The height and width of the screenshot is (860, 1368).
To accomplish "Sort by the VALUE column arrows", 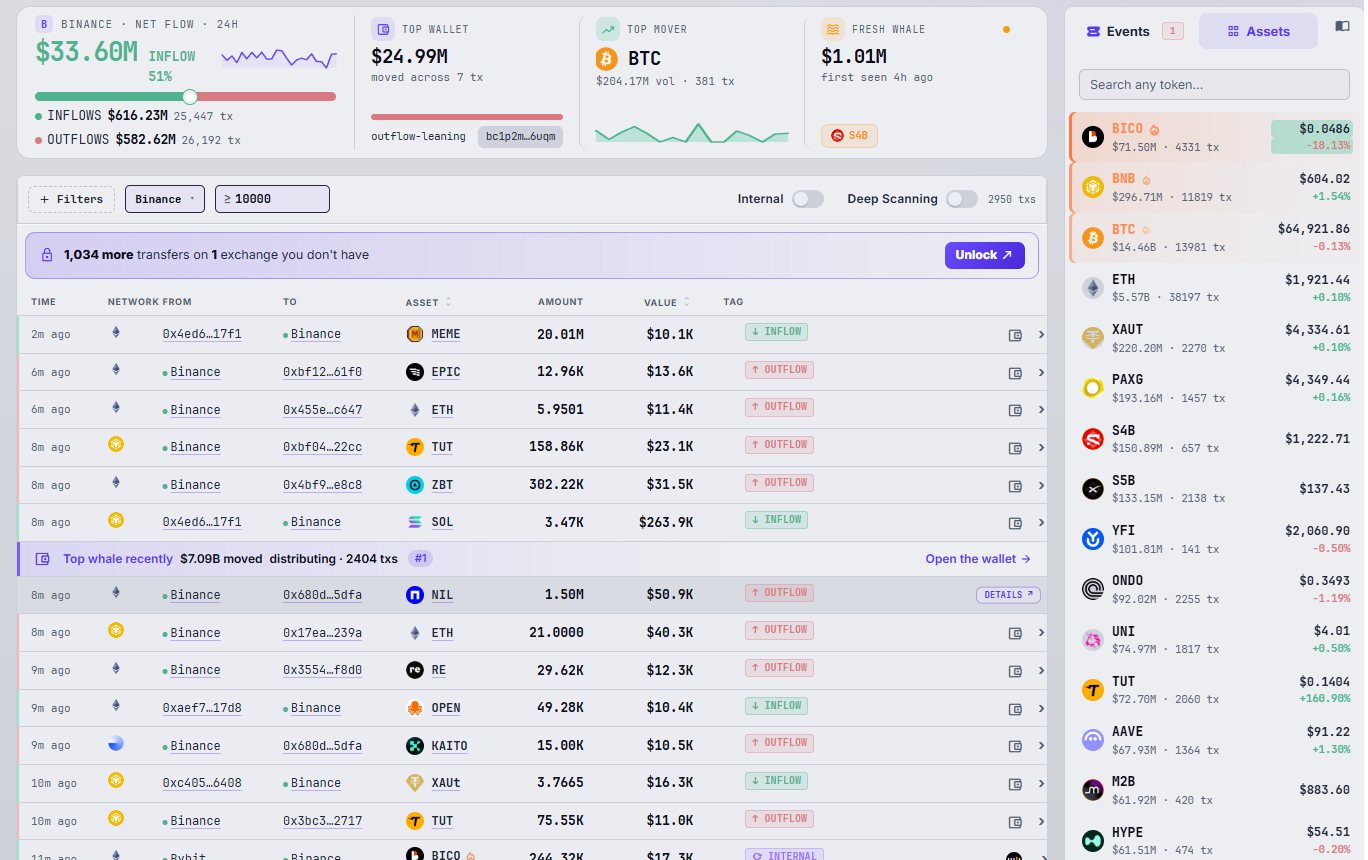I will coord(686,302).
